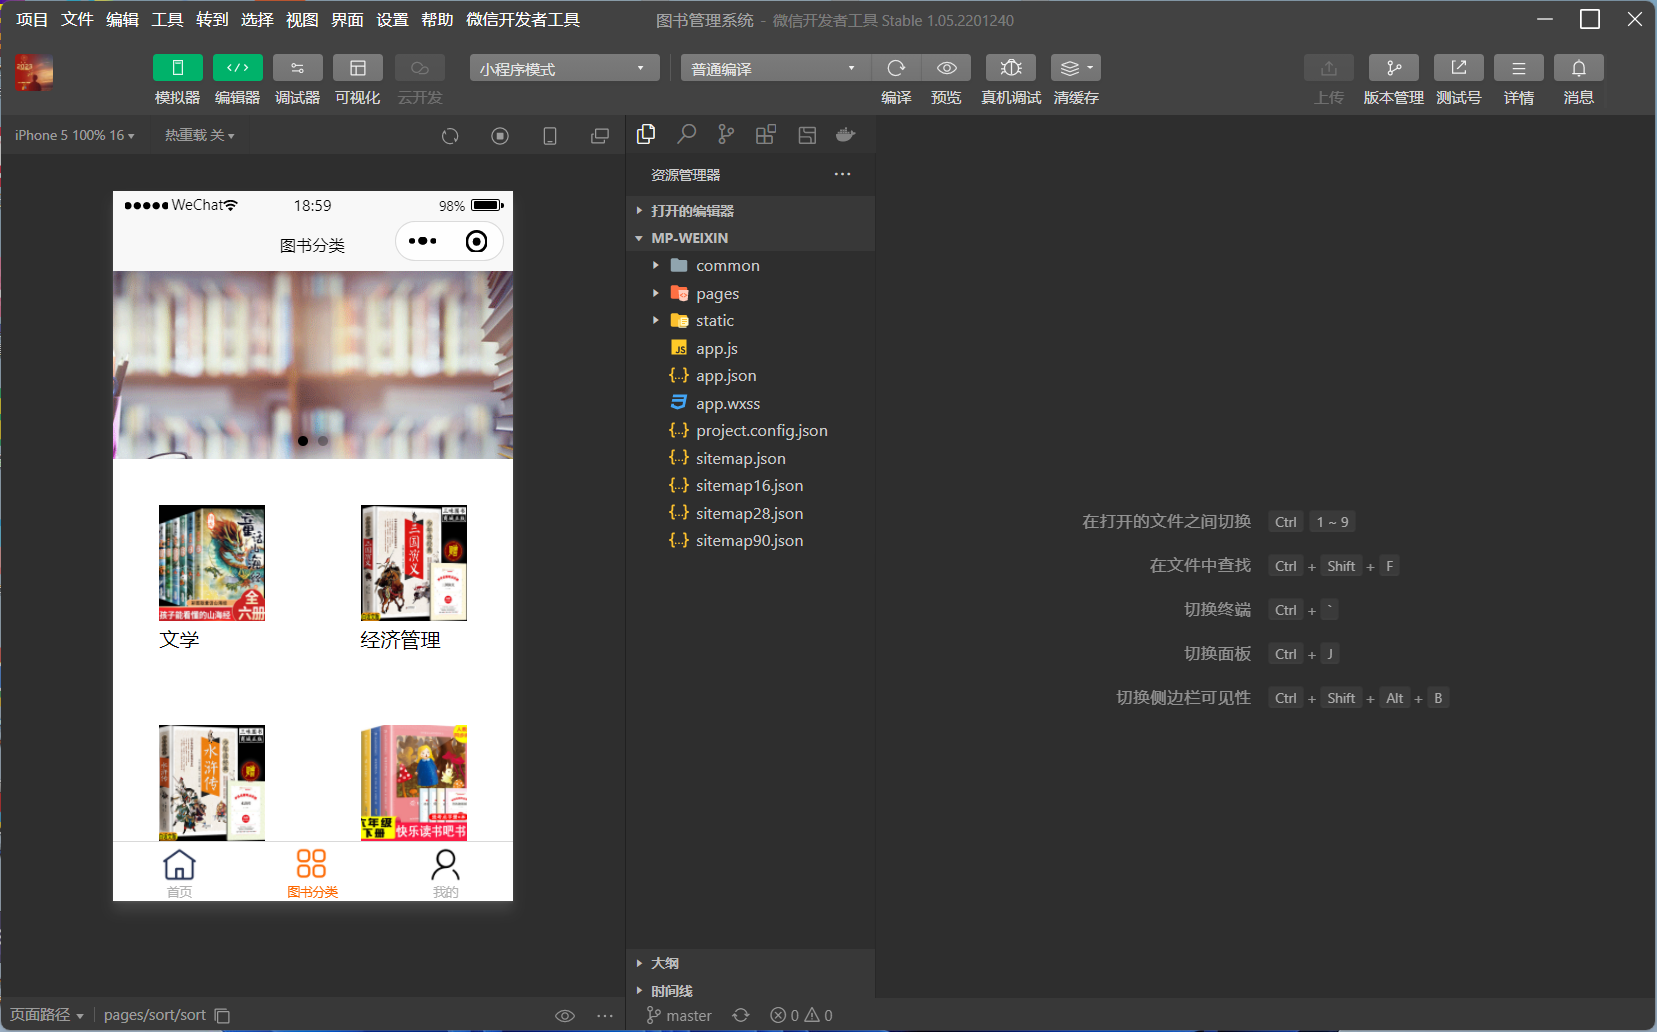The width and height of the screenshot is (1657, 1032).
Task: Open resource manager more options (...)
Action: [843, 174]
